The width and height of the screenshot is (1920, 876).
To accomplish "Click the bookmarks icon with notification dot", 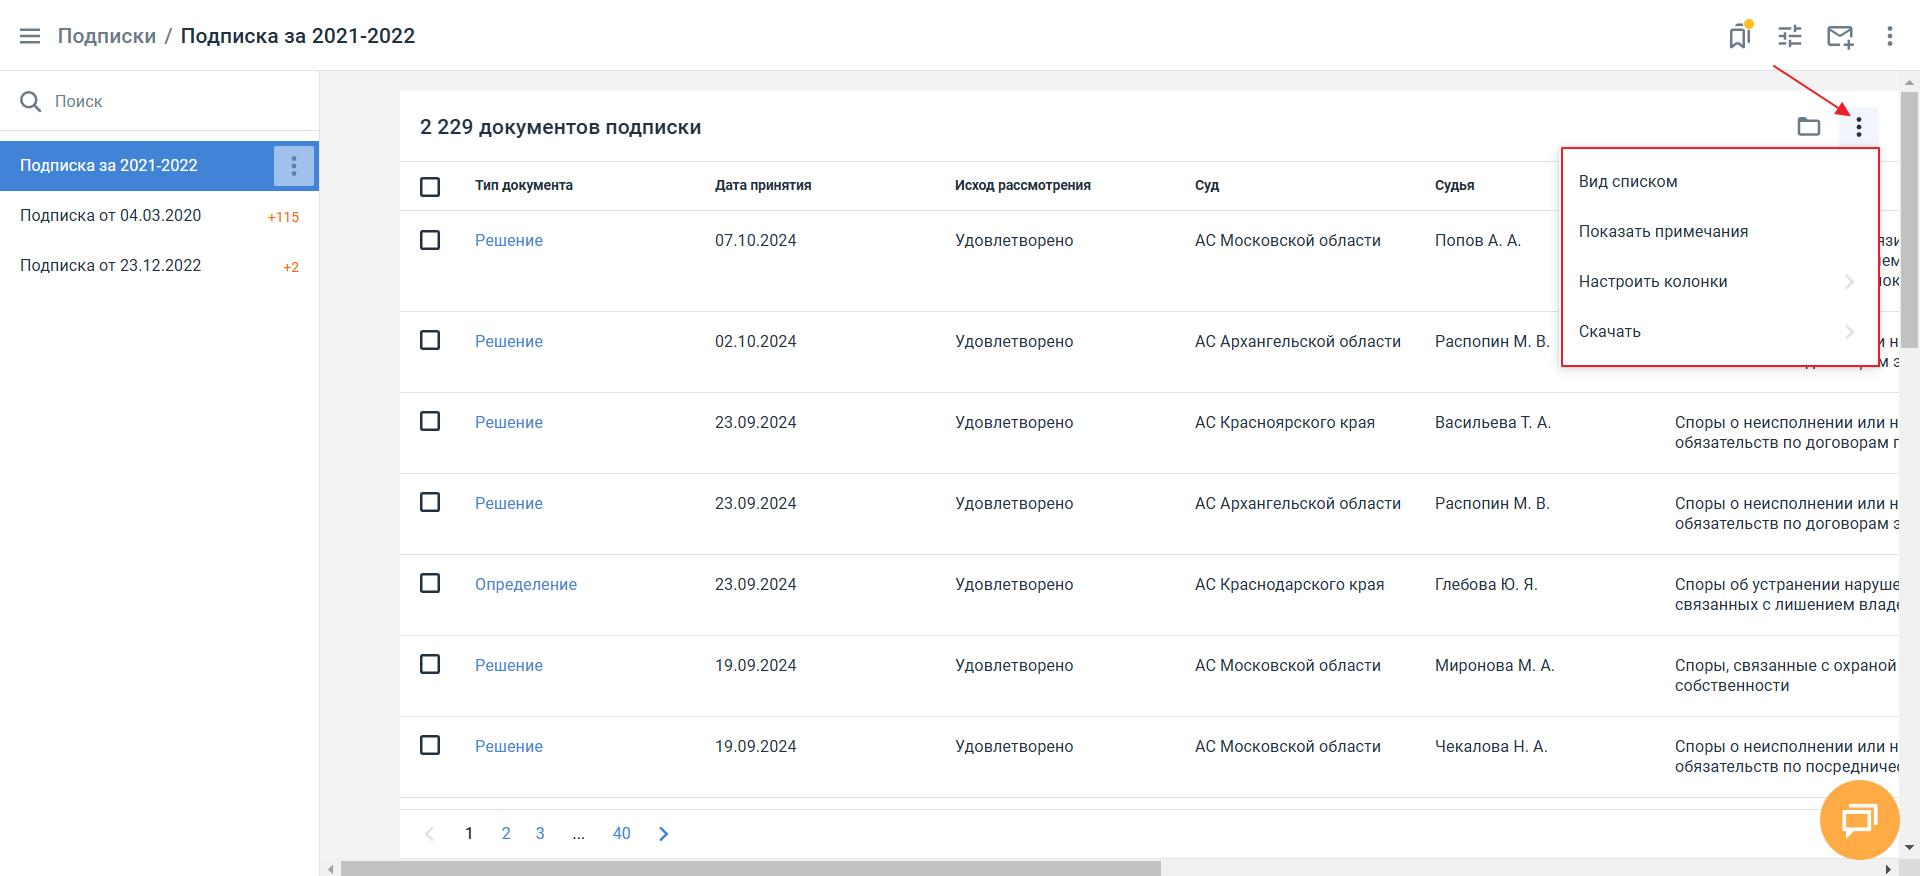I will [1740, 36].
